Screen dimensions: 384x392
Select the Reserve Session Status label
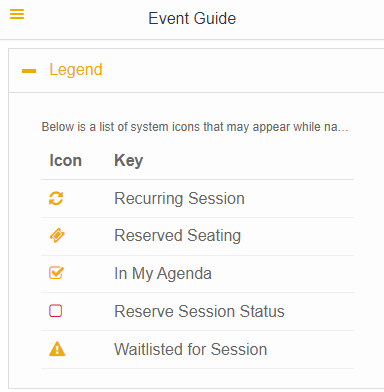[x=199, y=311]
